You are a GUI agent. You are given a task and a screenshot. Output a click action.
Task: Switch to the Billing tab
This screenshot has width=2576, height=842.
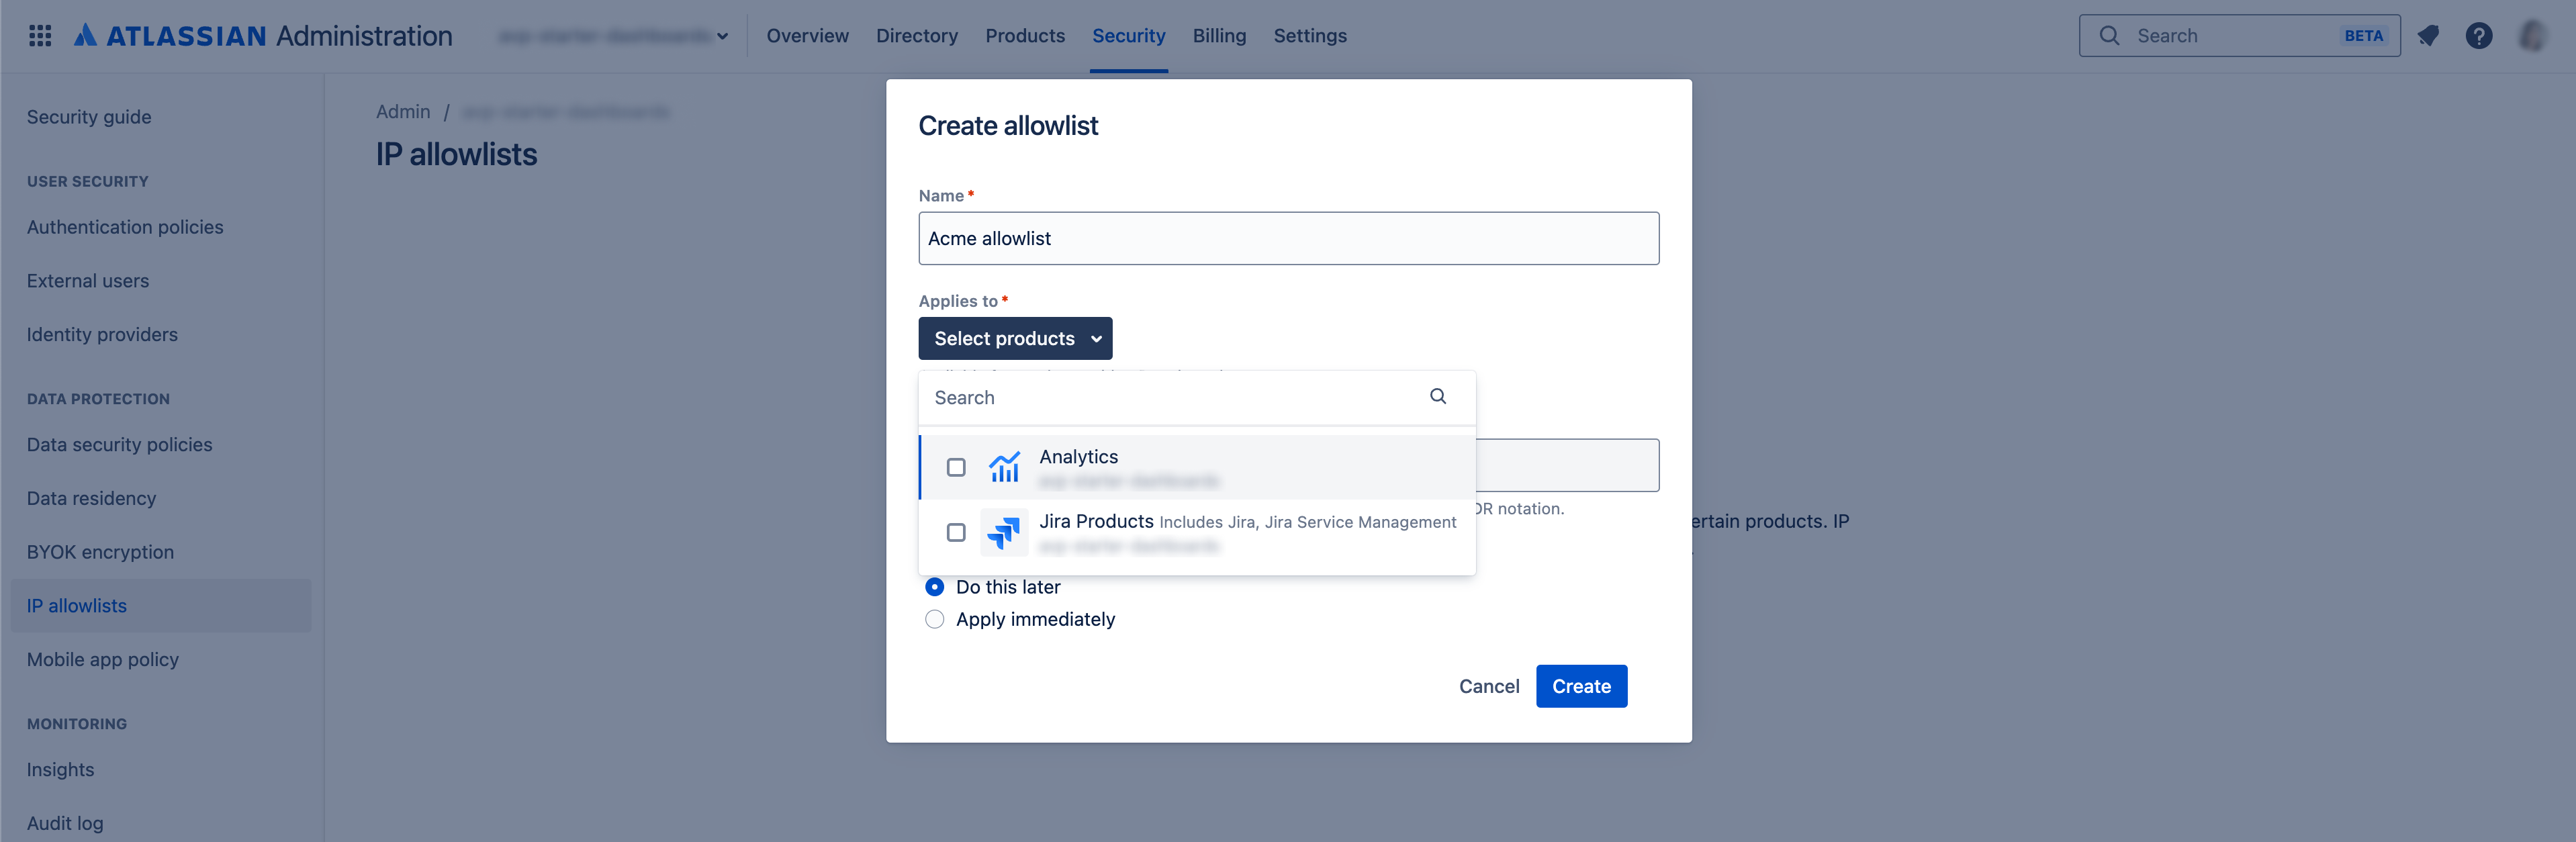pos(1219,35)
